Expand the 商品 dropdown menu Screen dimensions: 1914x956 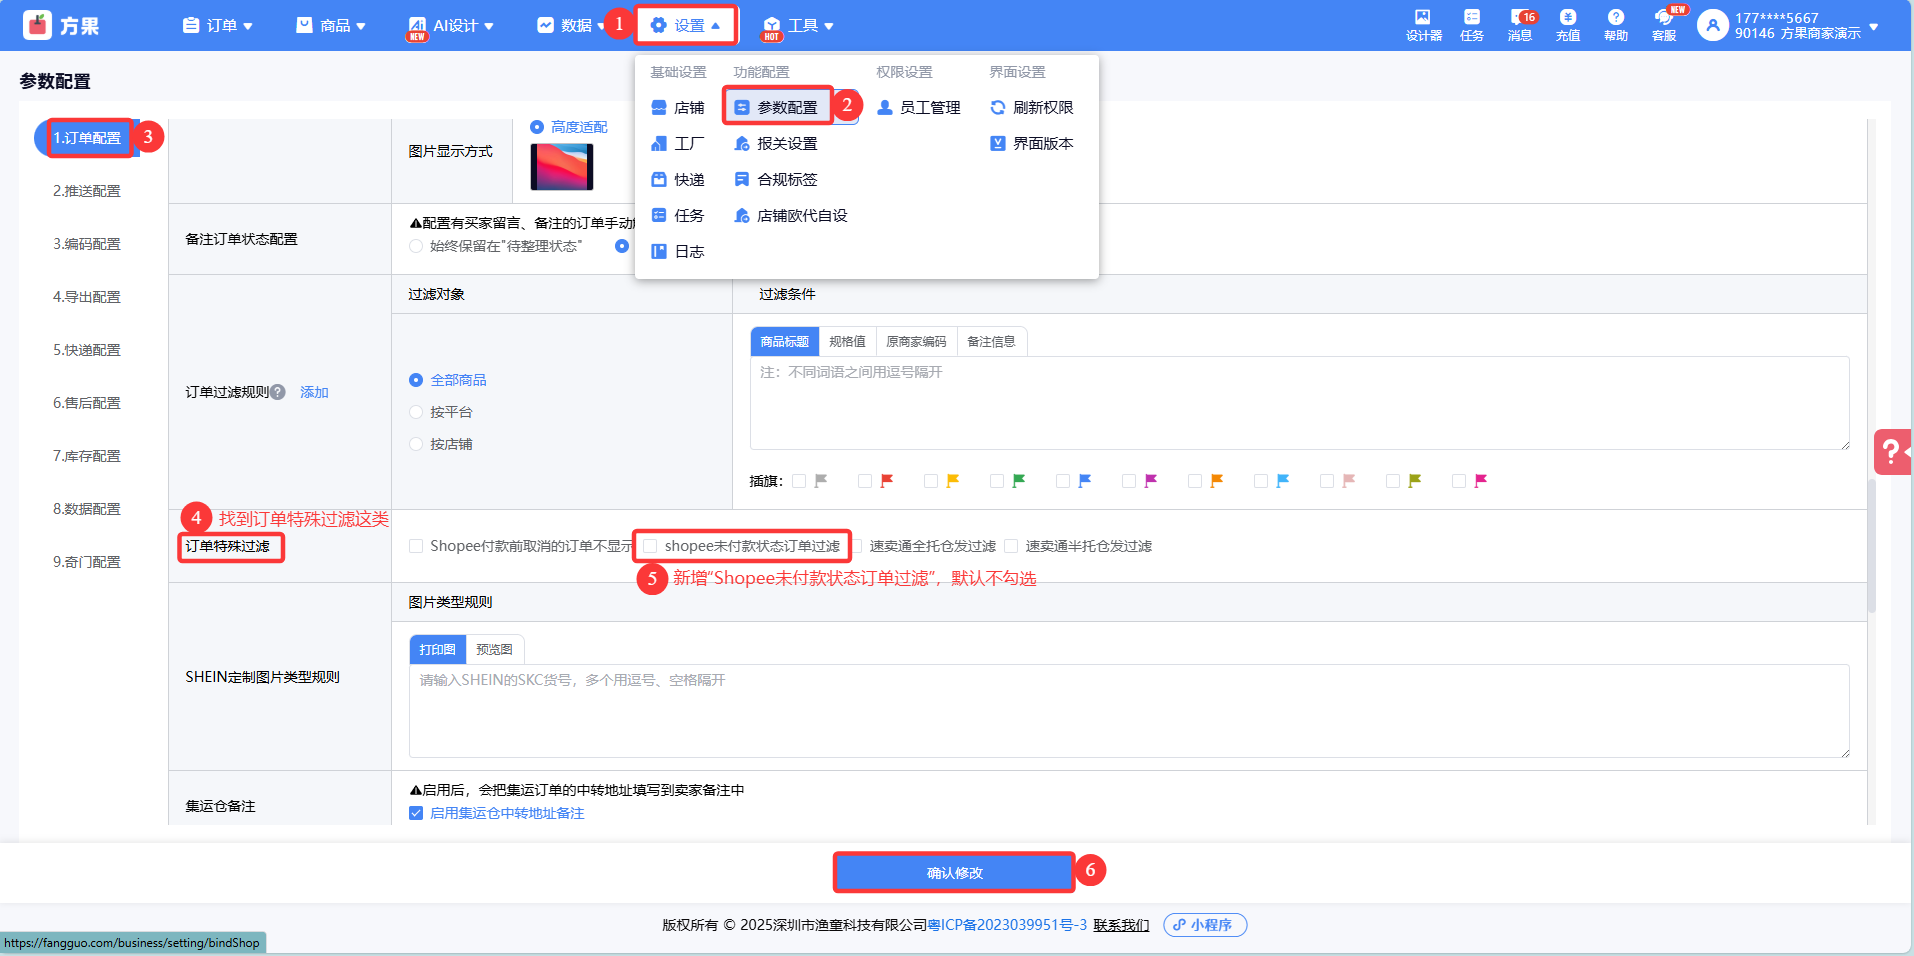pos(331,26)
